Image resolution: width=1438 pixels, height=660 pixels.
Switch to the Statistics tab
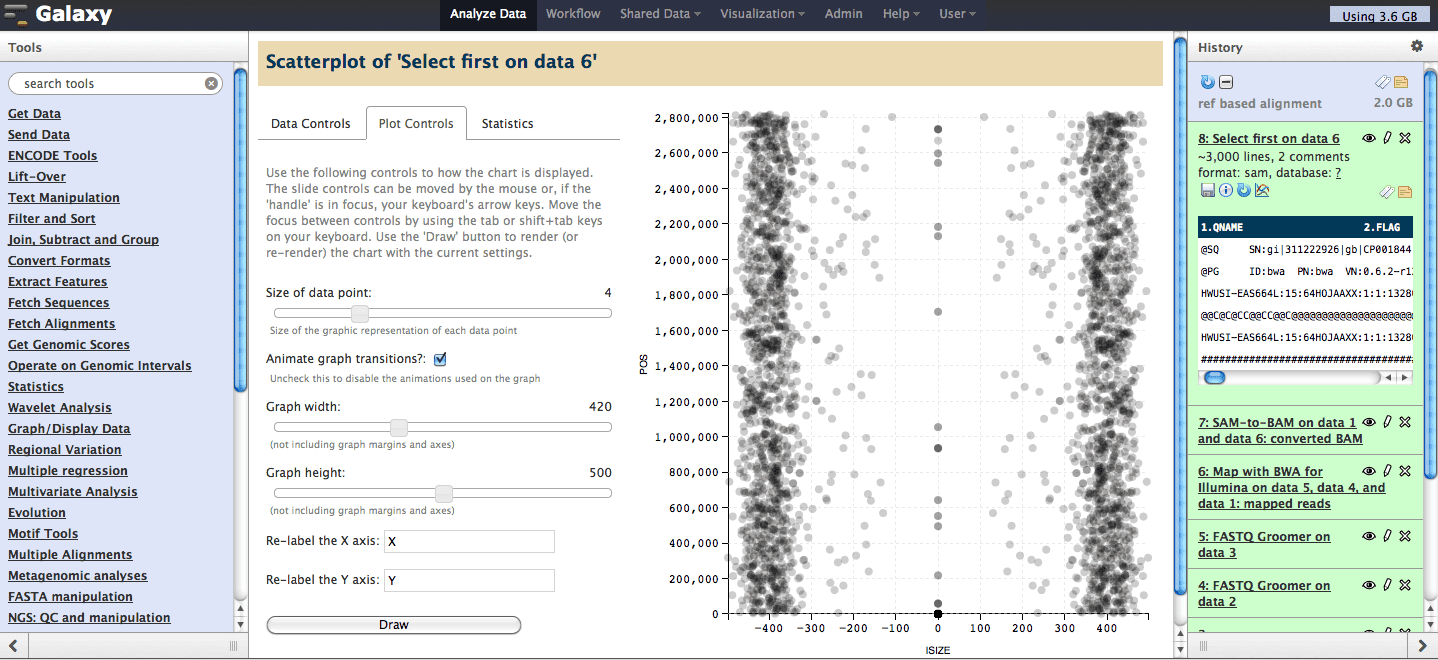506,123
